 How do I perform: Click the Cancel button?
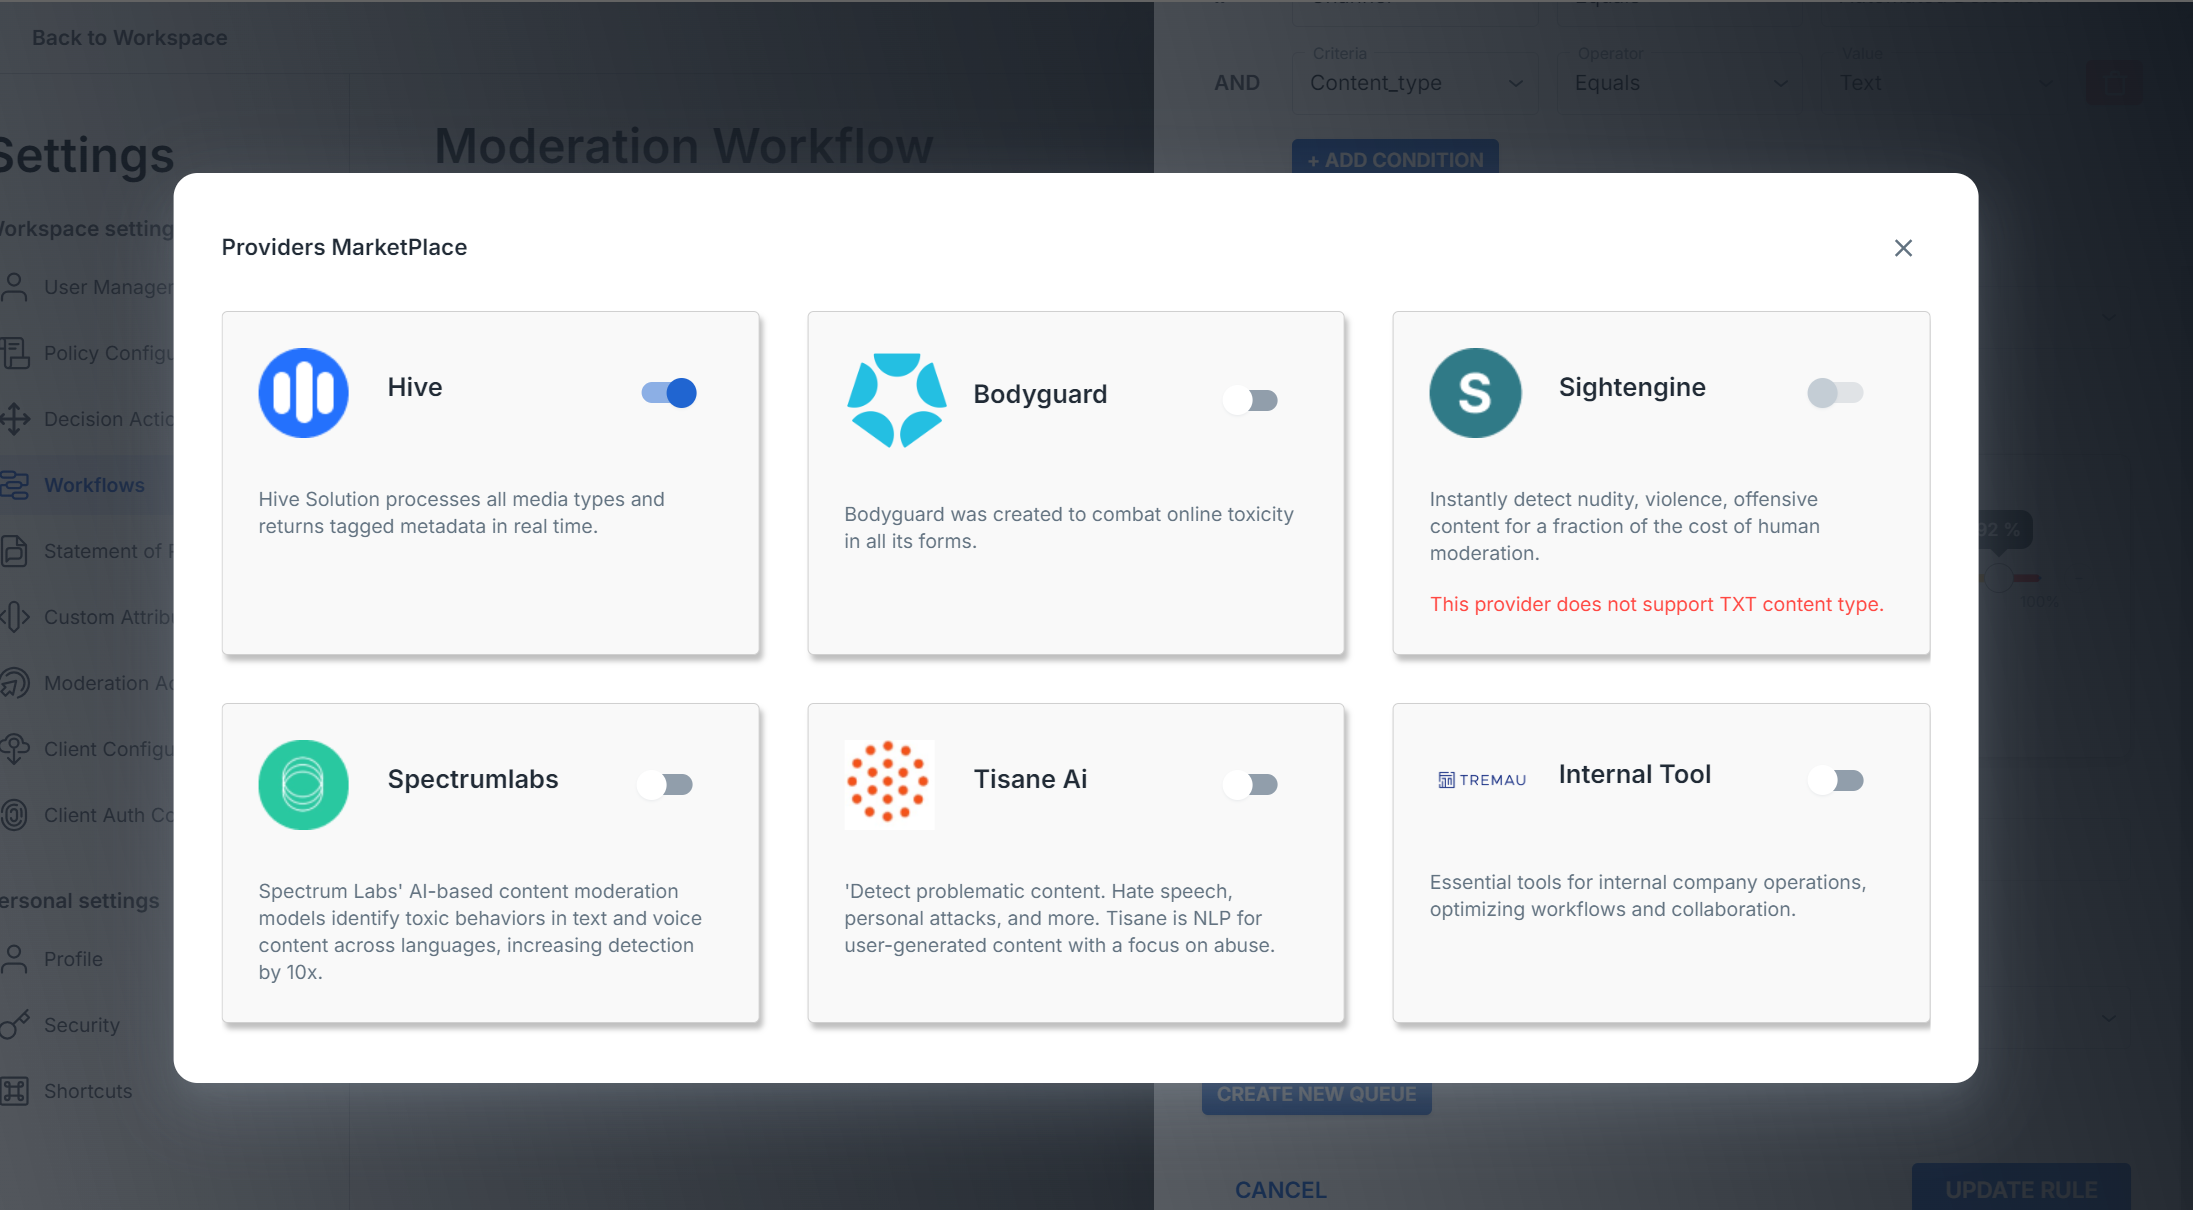[x=1280, y=1190]
